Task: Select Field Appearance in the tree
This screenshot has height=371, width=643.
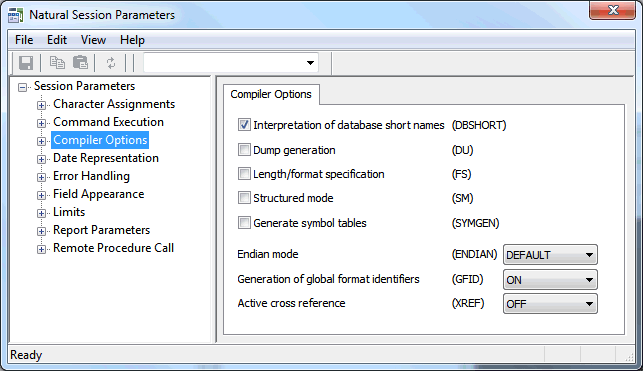Action: coord(98,194)
